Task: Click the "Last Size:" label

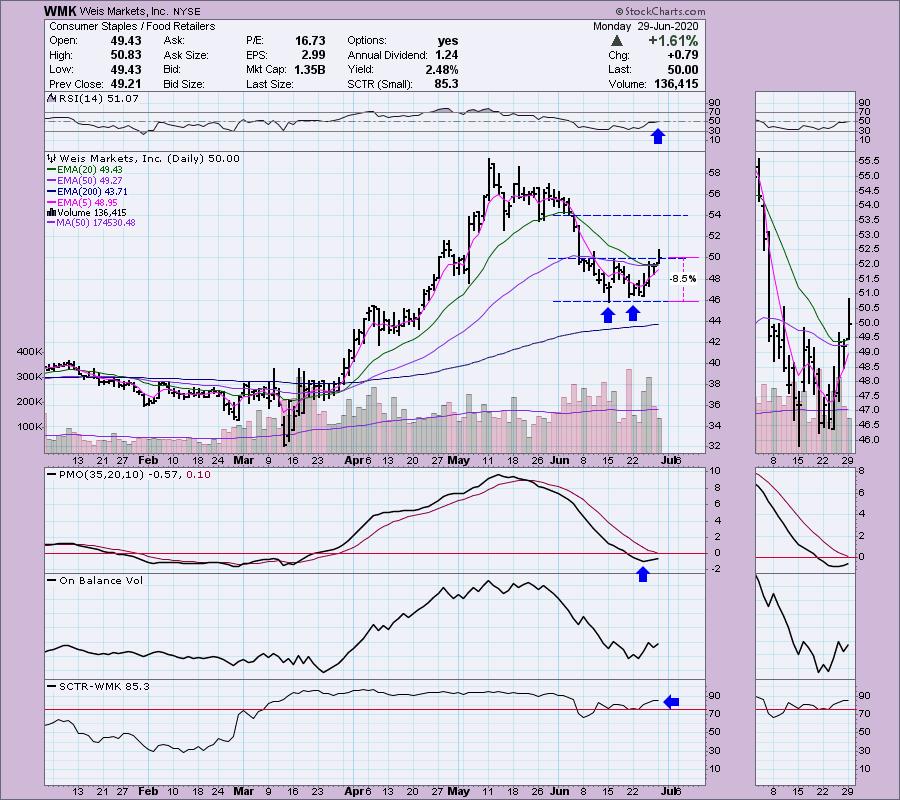Action: click(270, 84)
